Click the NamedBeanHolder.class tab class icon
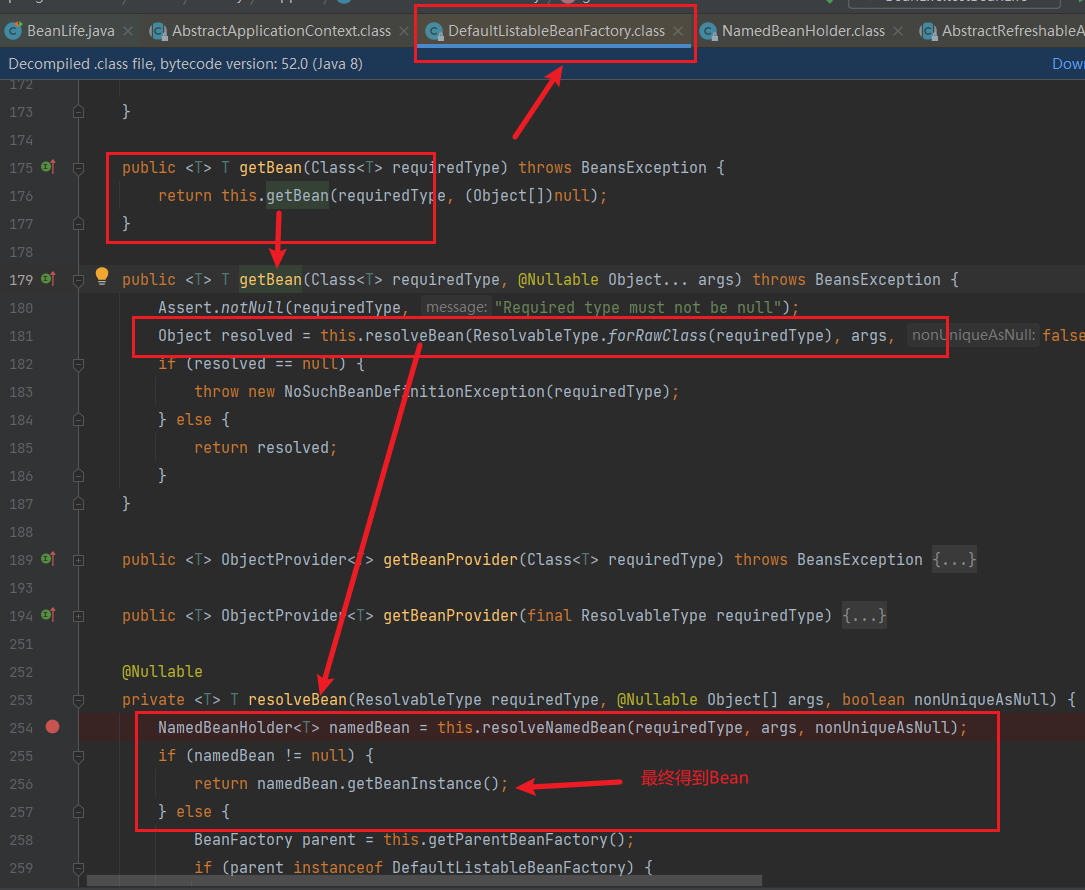 pyautogui.click(x=708, y=31)
